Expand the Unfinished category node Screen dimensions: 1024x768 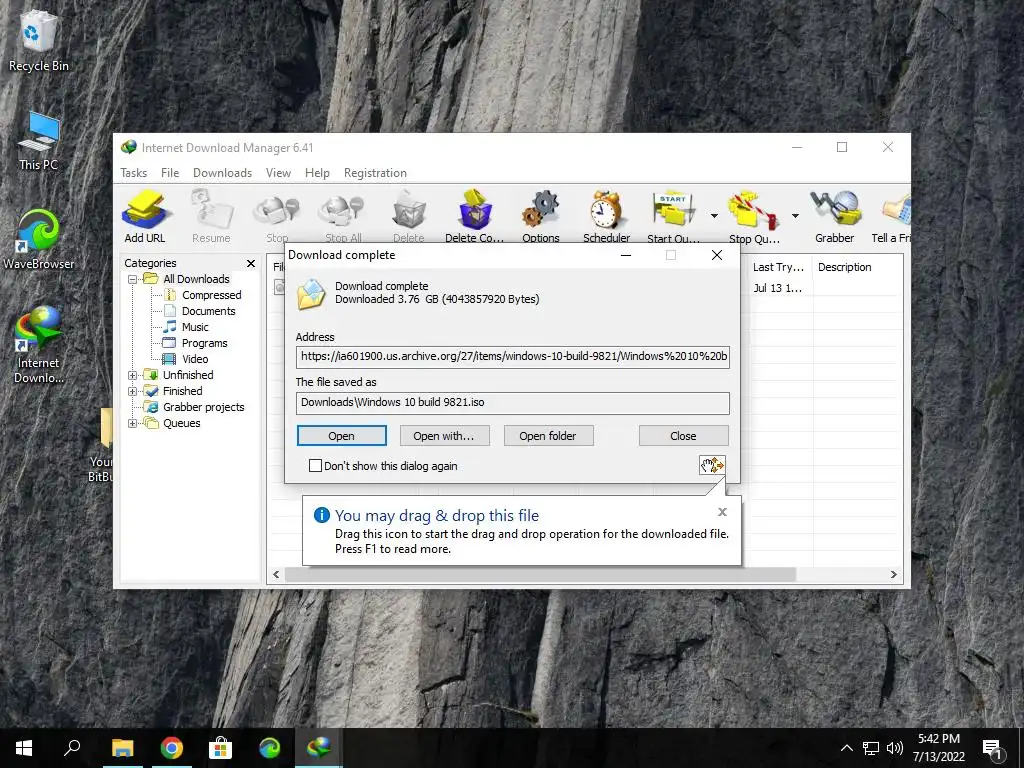[133, 376]
